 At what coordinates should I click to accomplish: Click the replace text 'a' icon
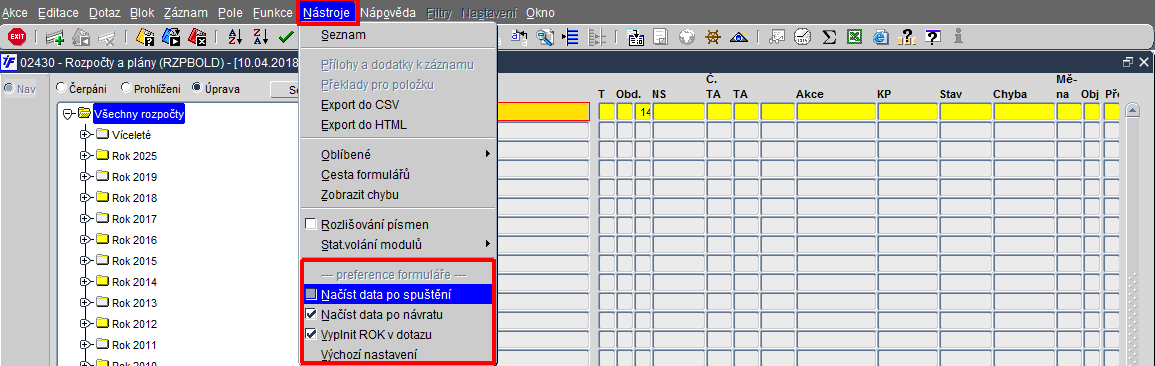tap(519, 36)
